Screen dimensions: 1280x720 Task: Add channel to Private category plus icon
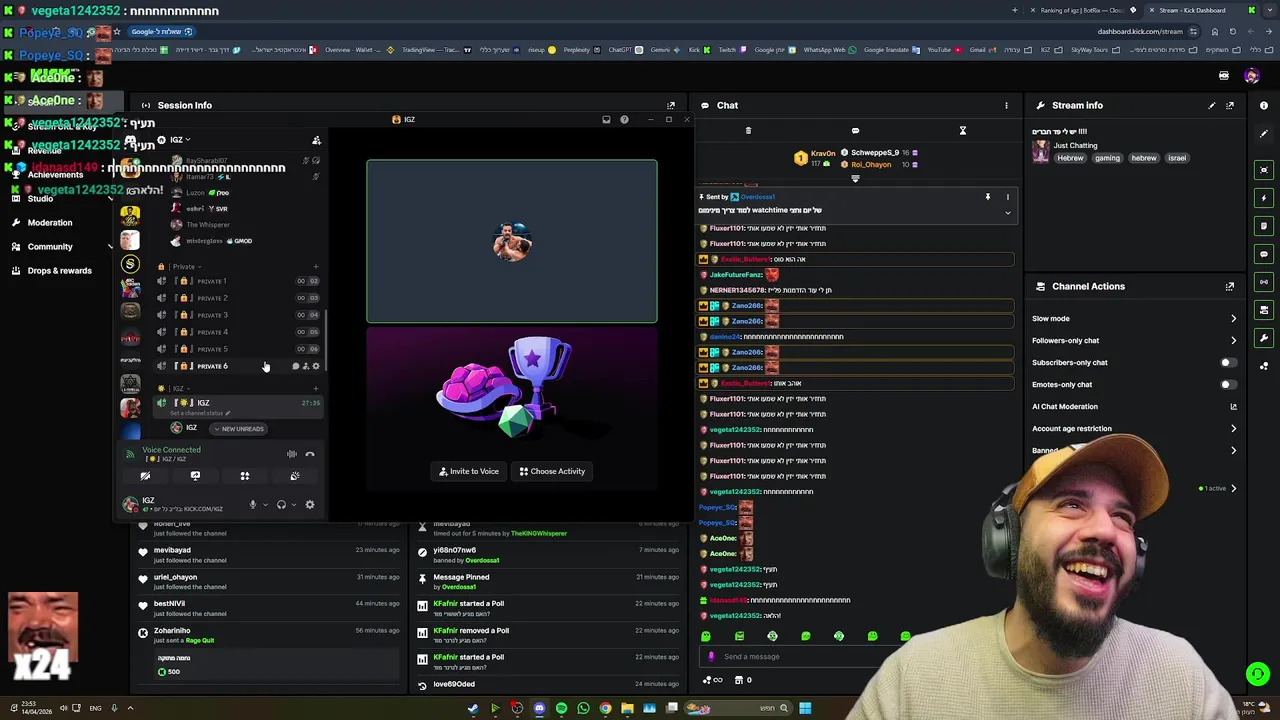click(316, 267)
